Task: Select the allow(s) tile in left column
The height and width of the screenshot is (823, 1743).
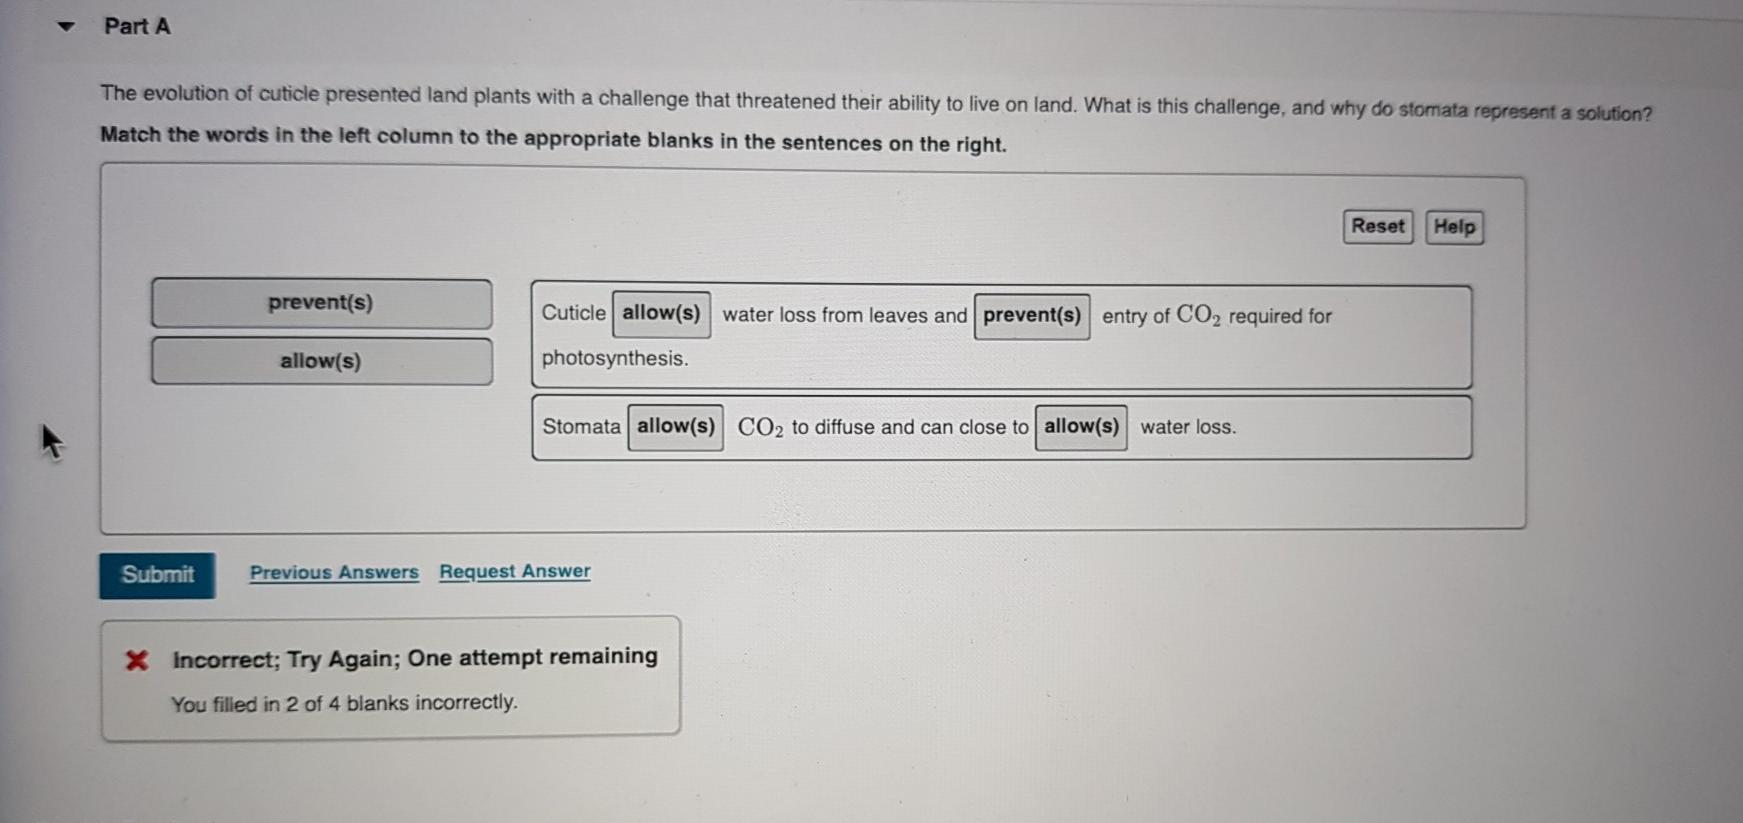Action: (x=321, y=361)
